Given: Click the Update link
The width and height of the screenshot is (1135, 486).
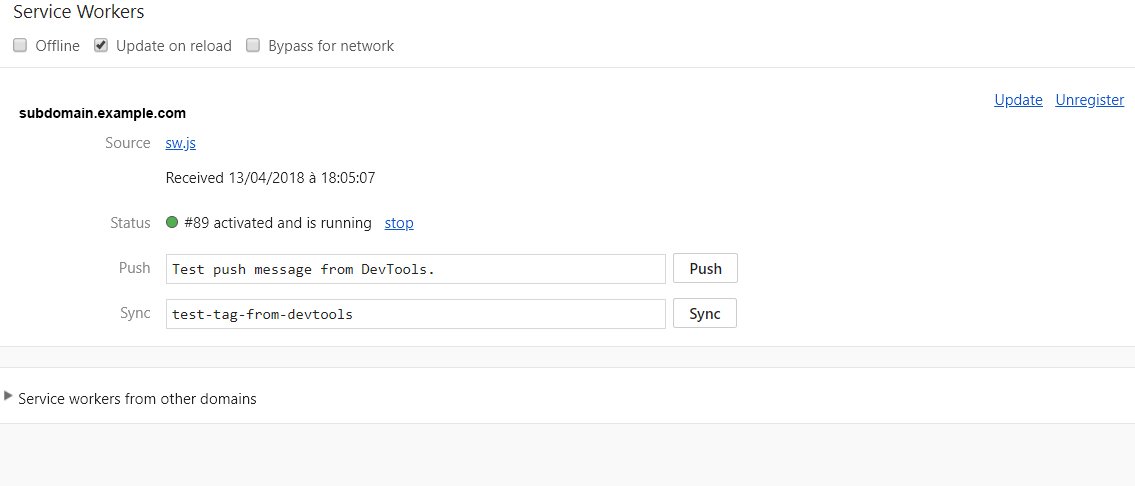Looking at the screenshot, I should click(x=1018, y=100).
